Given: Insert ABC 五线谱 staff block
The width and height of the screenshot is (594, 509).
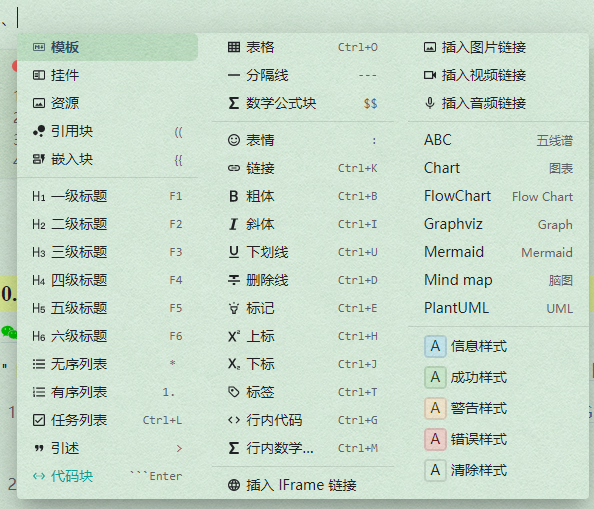Looking at the screenshot, I should click(498, 141).
